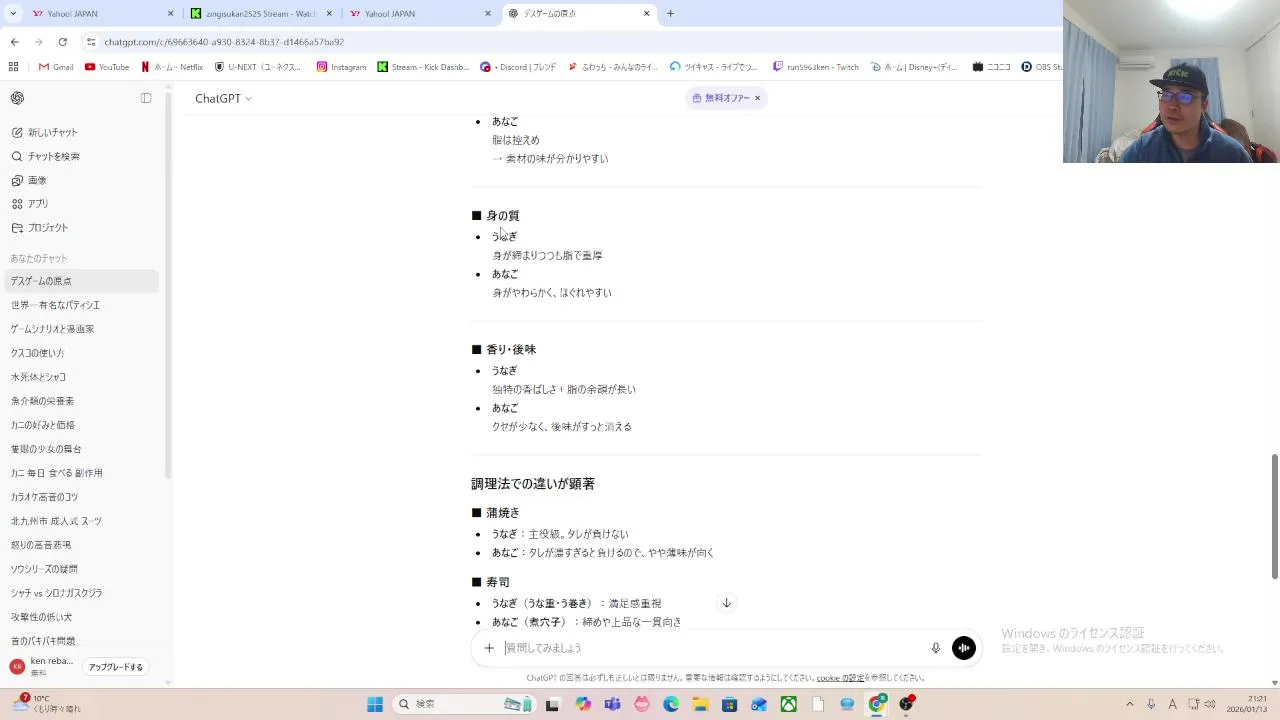
Task: Show hidden system tray icons chevron
Action: (x=1130, y=704)
